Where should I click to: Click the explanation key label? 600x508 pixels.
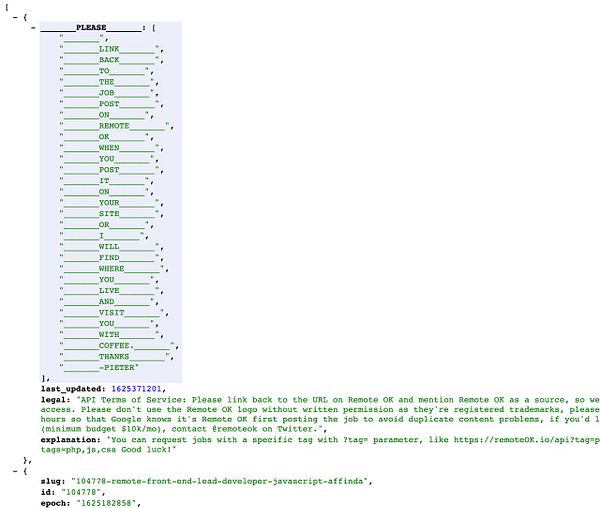[x=70, y=440]
